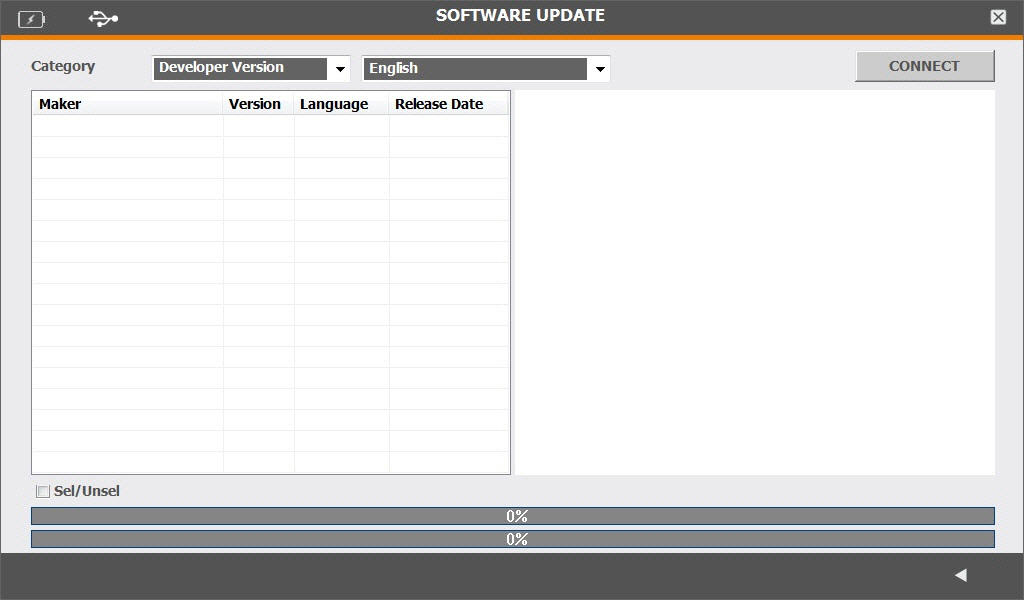Click the USB connection icon
1024x600 pixels.
pyautogui.click(x=102, y=18)
